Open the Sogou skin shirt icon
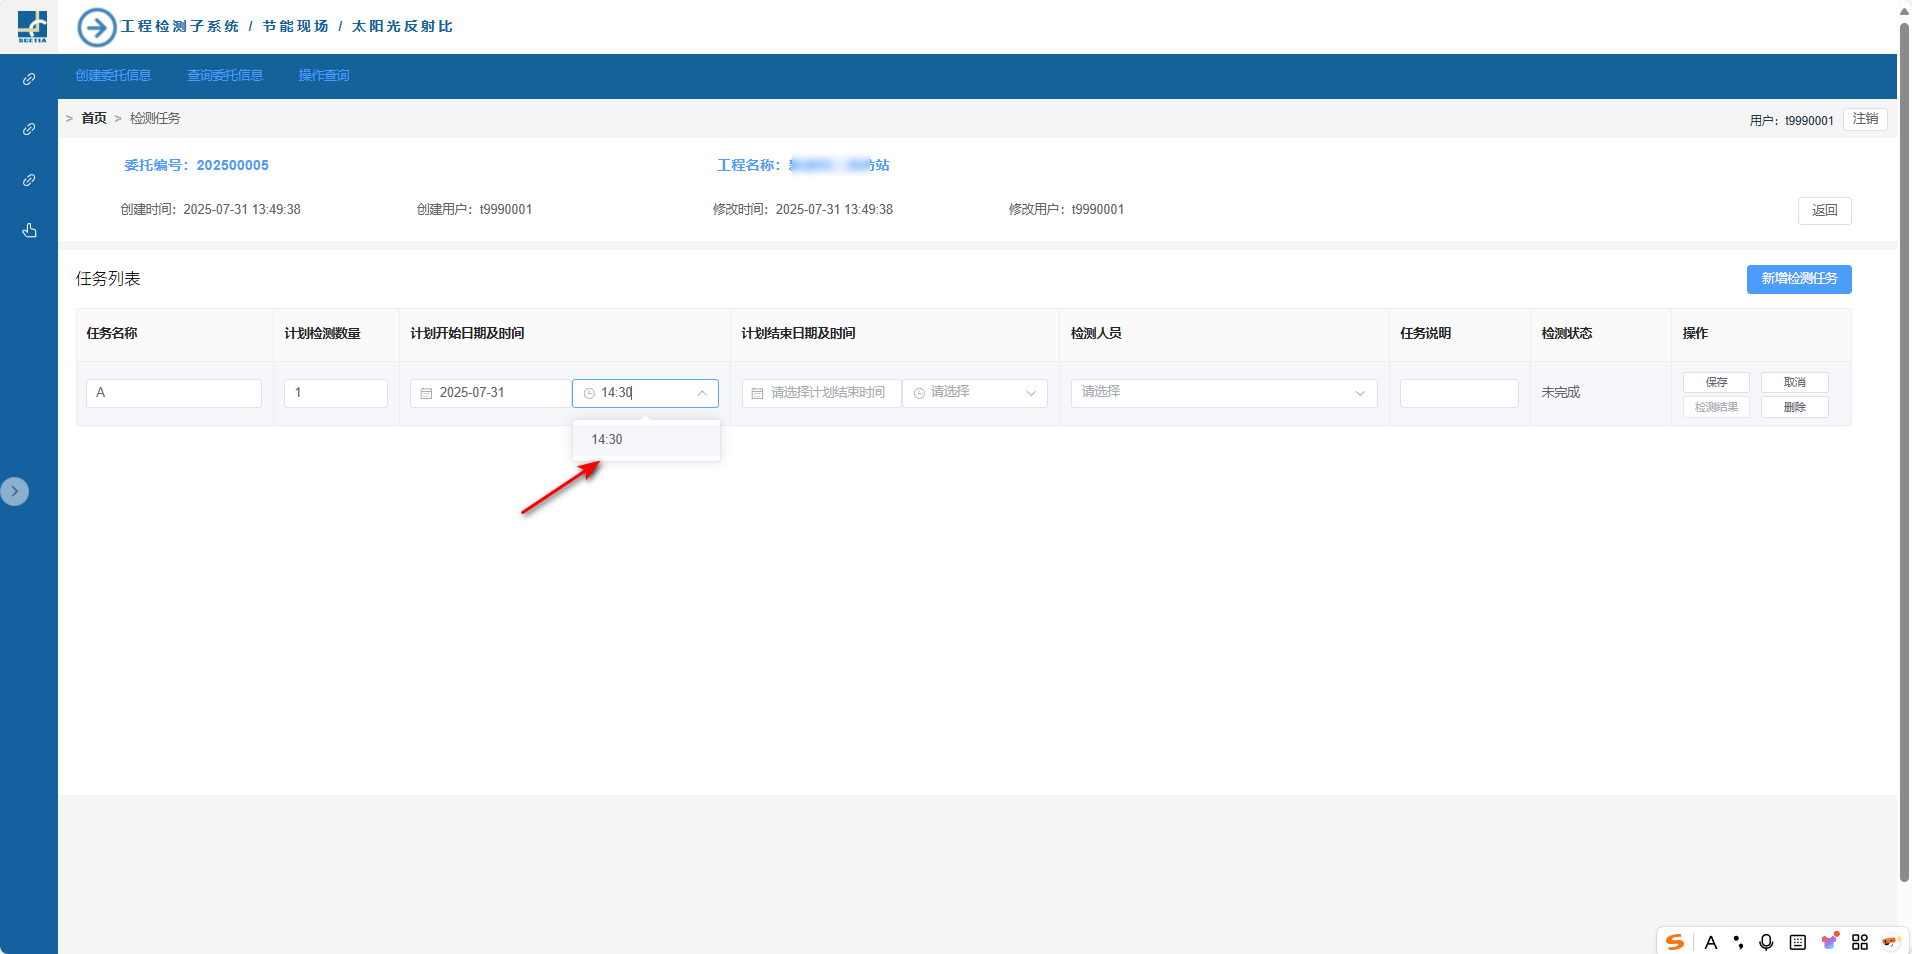This screenshot has width=1912, height=954. click(1829, 941)
